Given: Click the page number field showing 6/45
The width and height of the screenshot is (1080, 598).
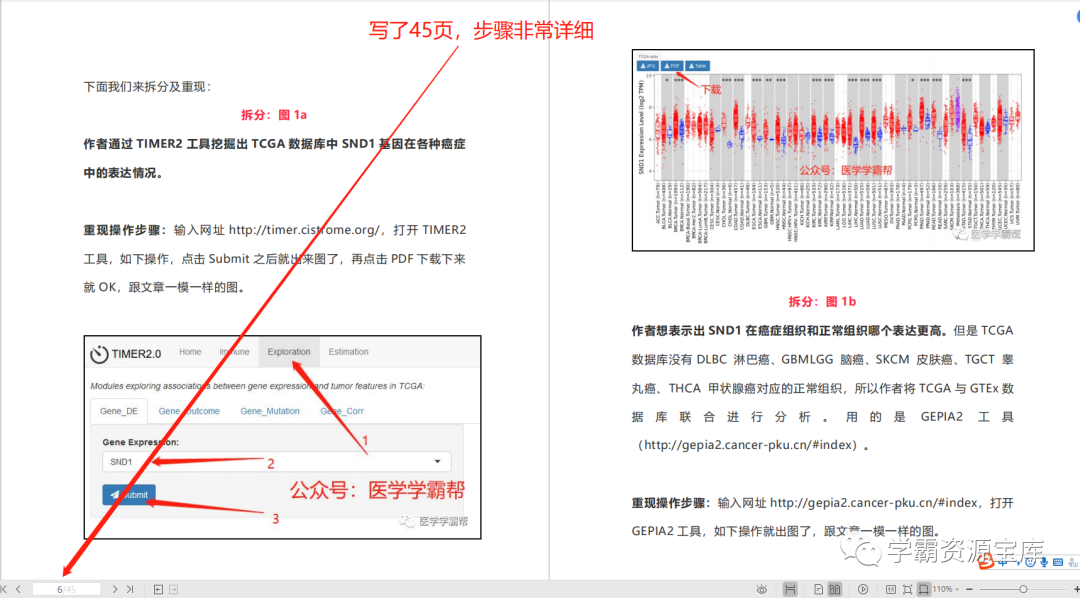Looking at the screenshot, I should pyautogui.click(x=67, y=589).
